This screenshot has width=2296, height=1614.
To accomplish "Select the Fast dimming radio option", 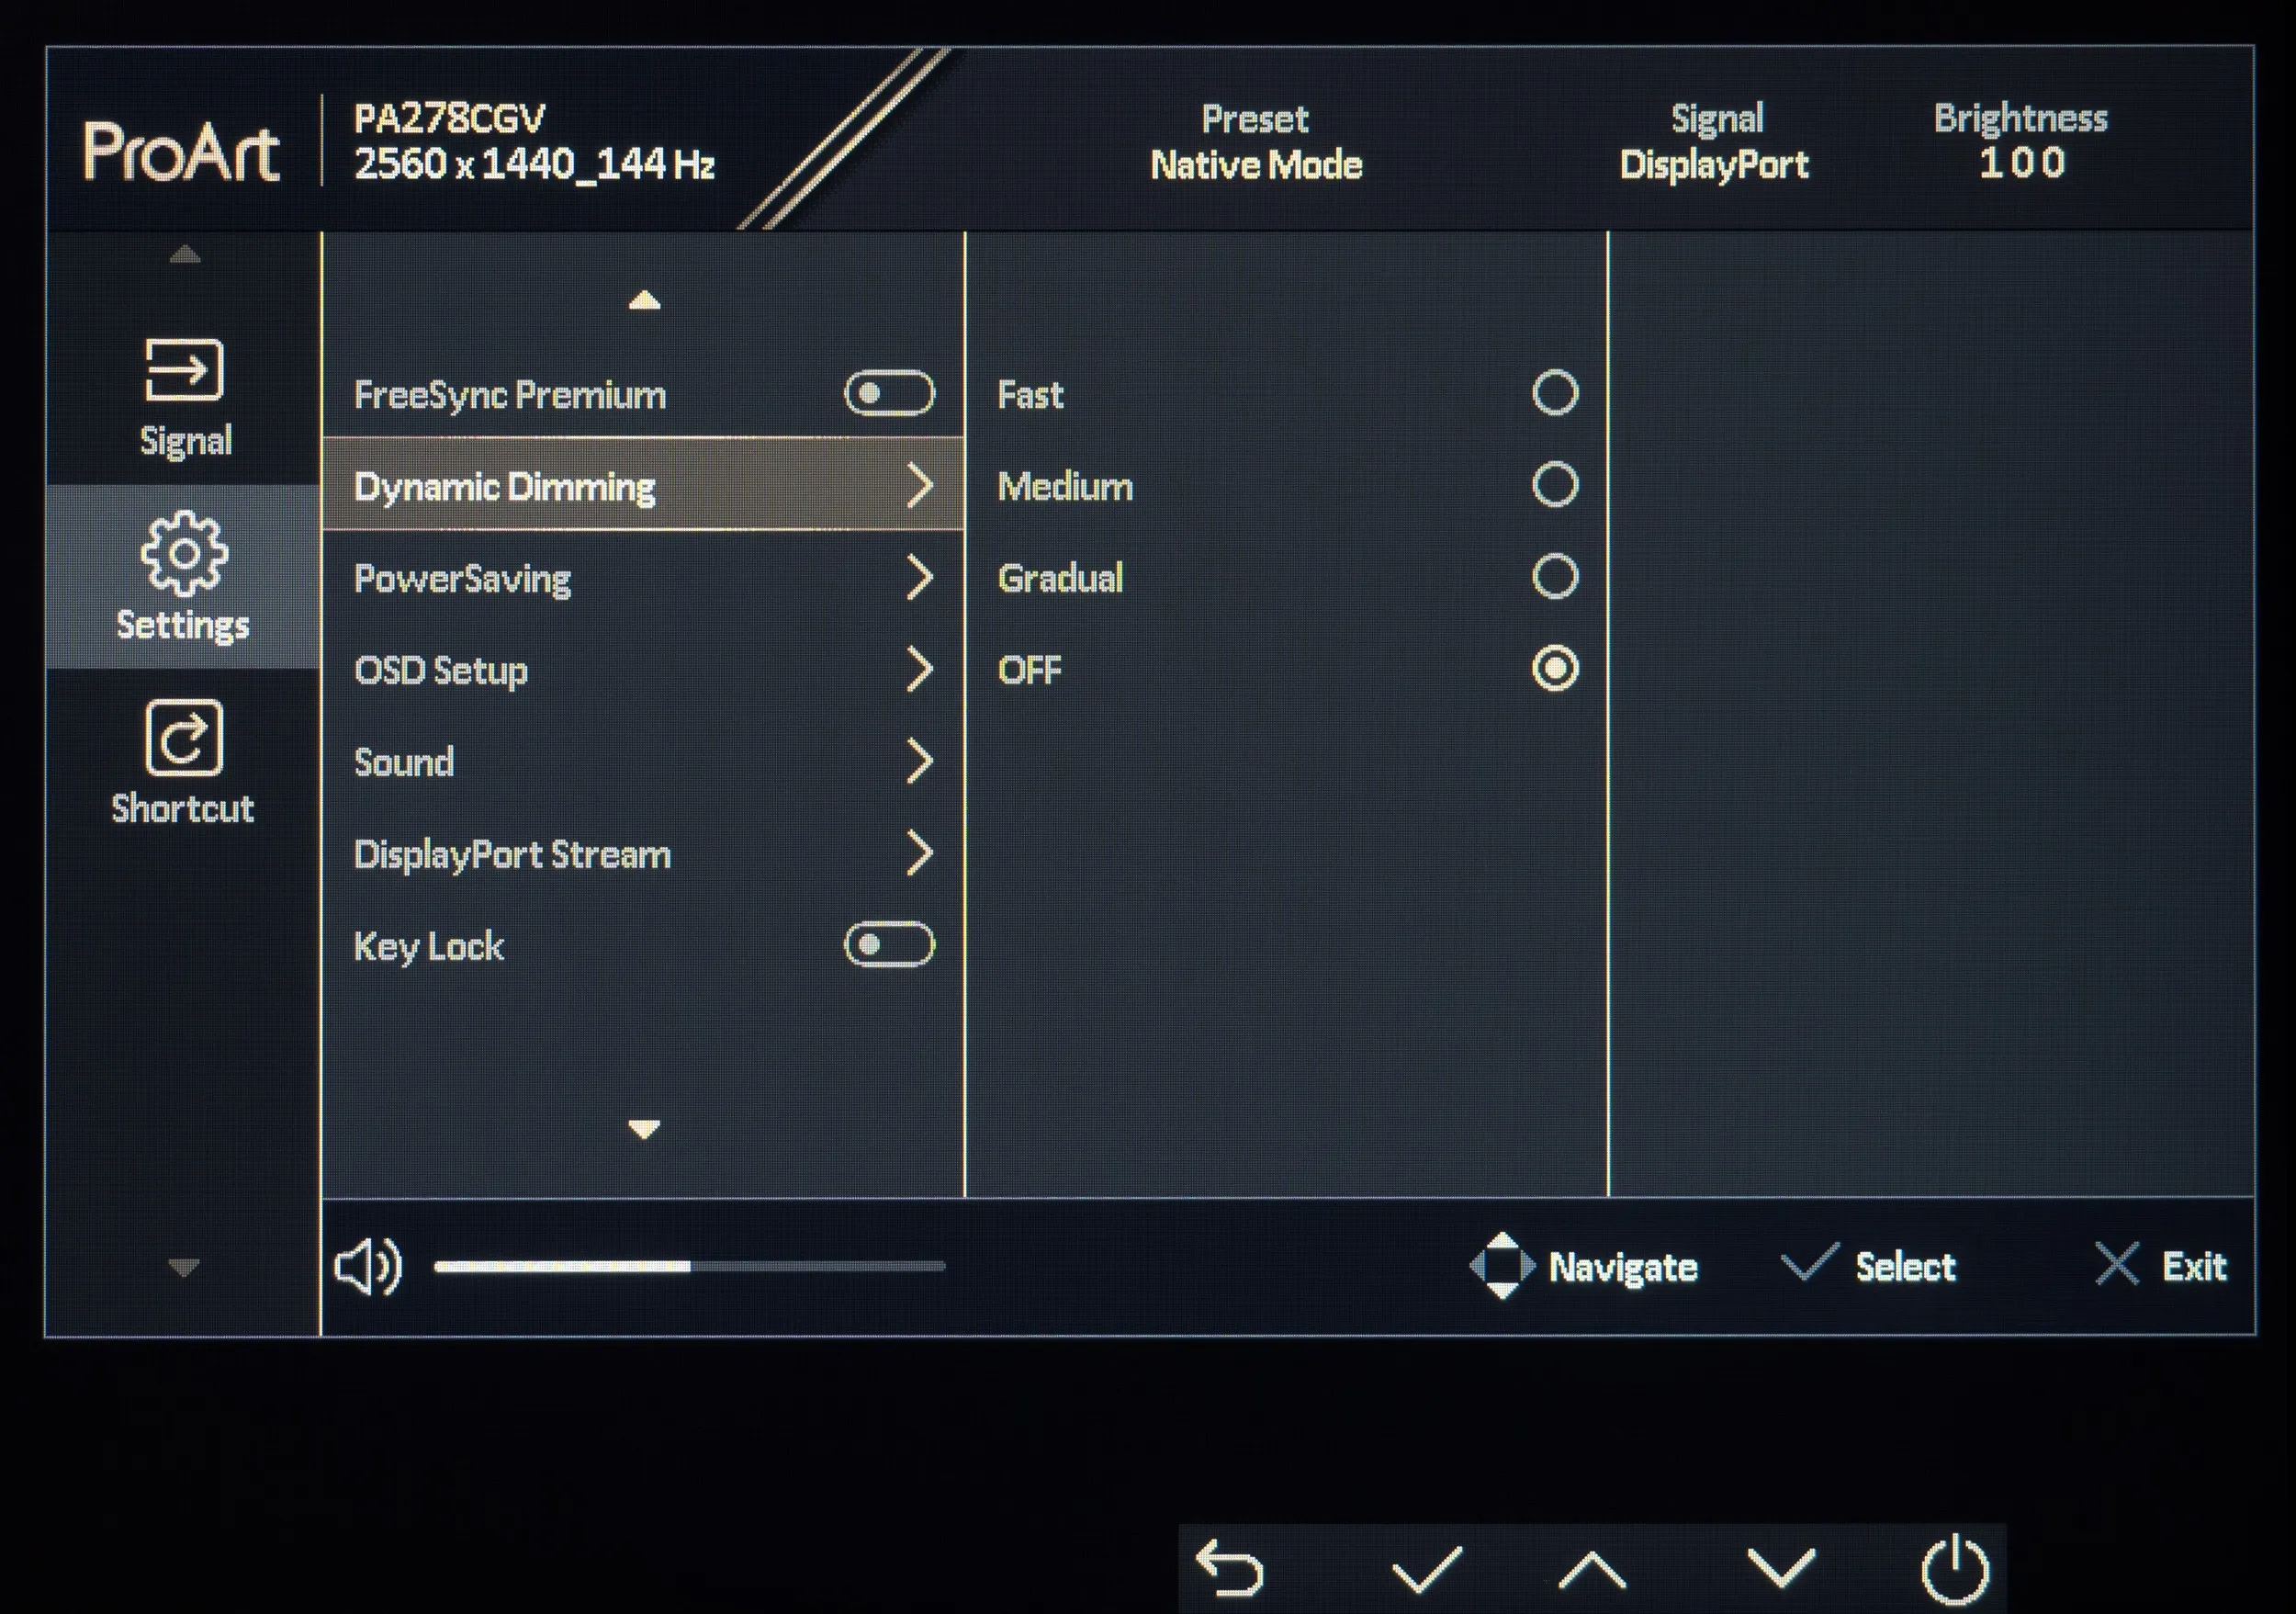I will pyautogui.click(x=1554, y=393).
